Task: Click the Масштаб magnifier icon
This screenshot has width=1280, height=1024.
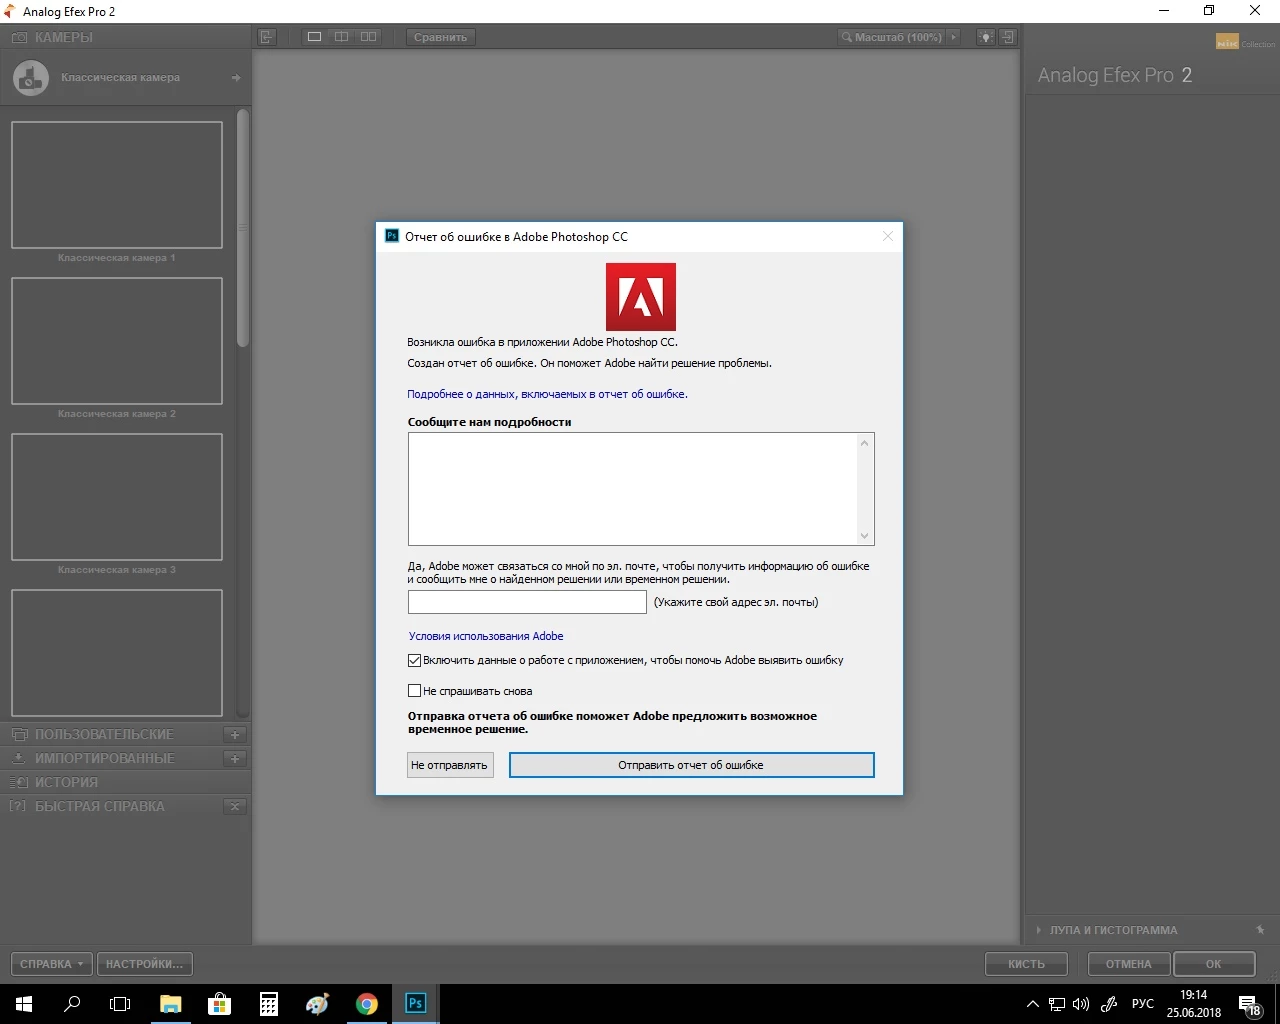Action: pyautogui.click(x=847, y=37)
